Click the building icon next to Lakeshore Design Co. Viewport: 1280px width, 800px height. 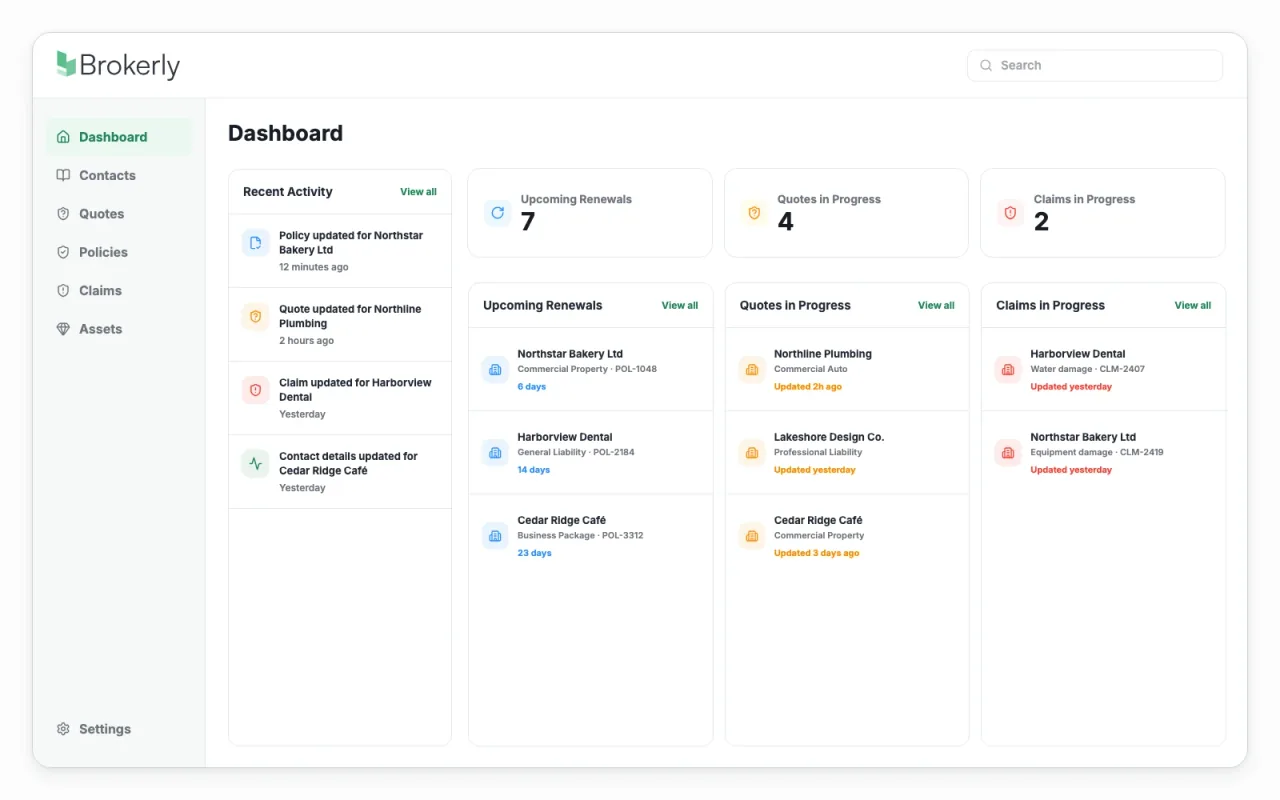(751, 453)
